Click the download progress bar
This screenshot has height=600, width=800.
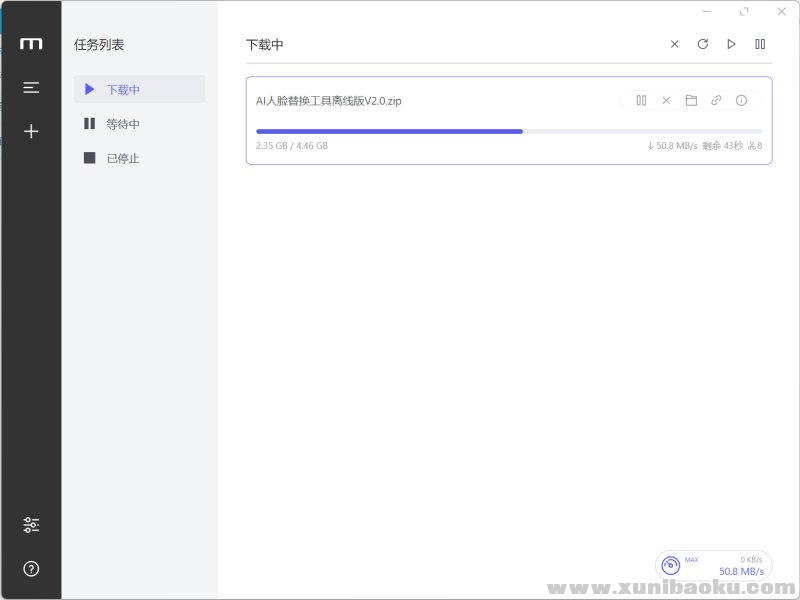click(x=508, y=131)
